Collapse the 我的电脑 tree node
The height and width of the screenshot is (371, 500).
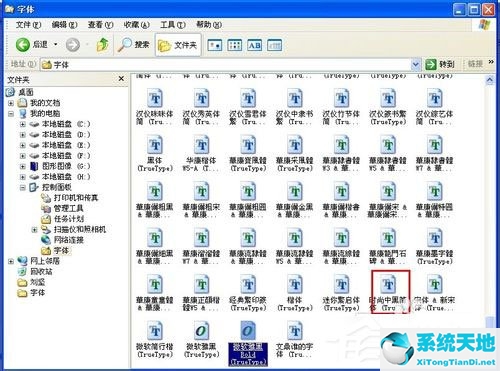point(11,114)
